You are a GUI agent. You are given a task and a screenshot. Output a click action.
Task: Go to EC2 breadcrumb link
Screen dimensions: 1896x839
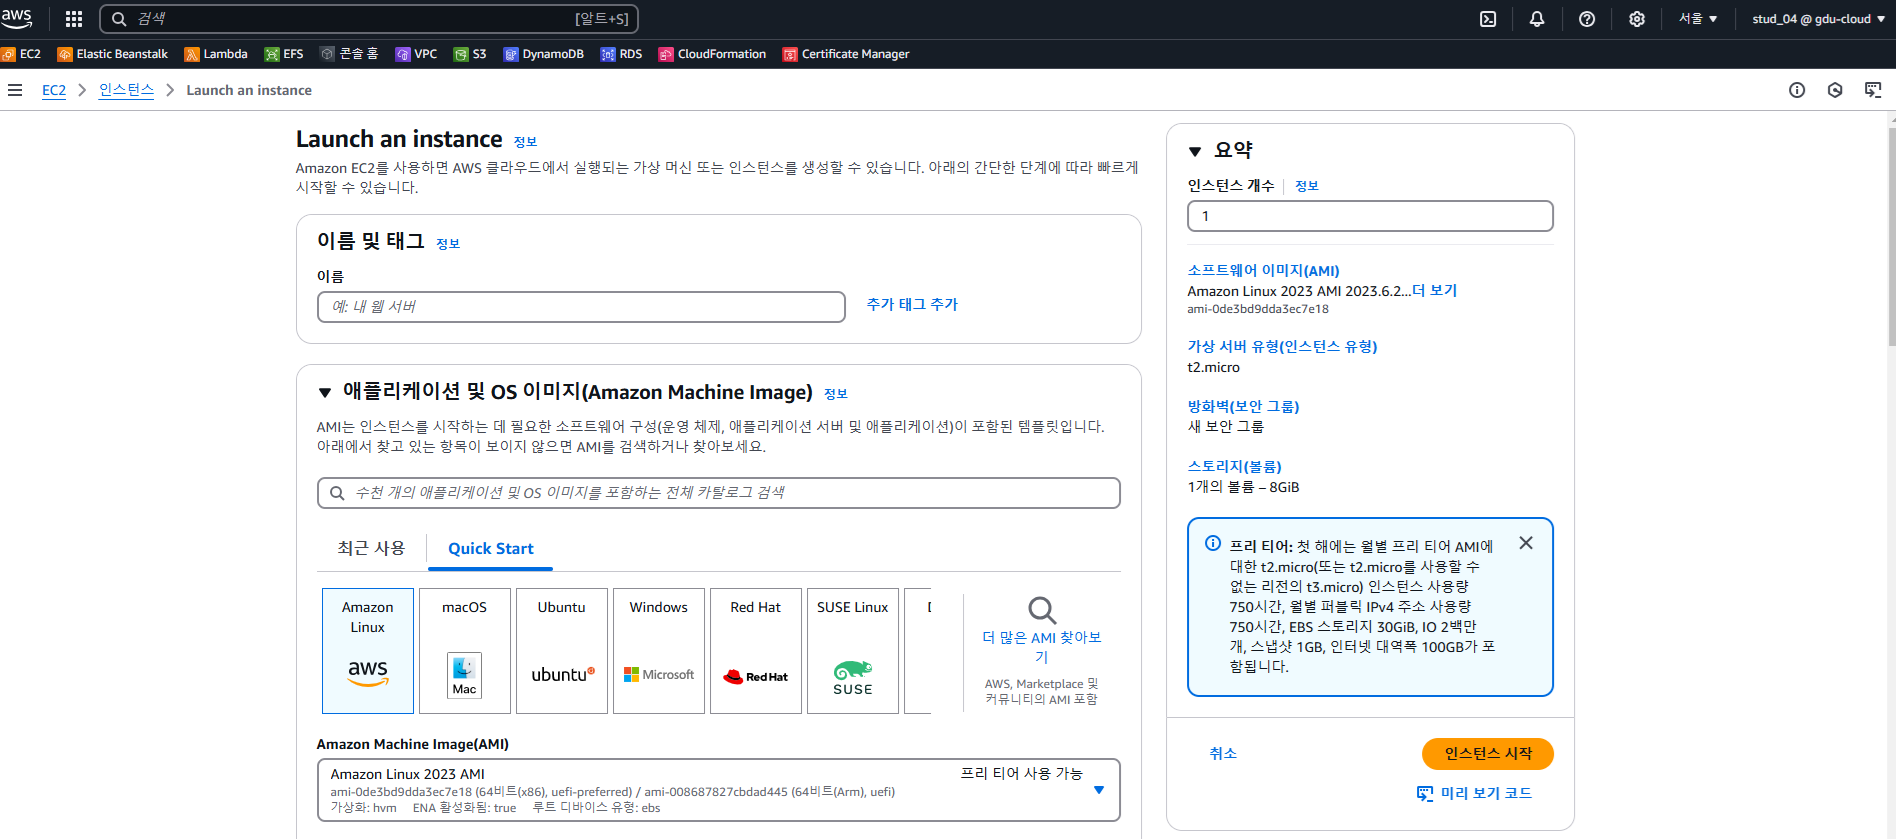point(54,90)
